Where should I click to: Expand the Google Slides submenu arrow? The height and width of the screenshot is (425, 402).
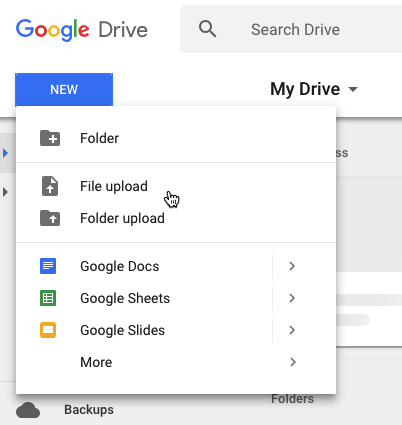click(292, 330)
